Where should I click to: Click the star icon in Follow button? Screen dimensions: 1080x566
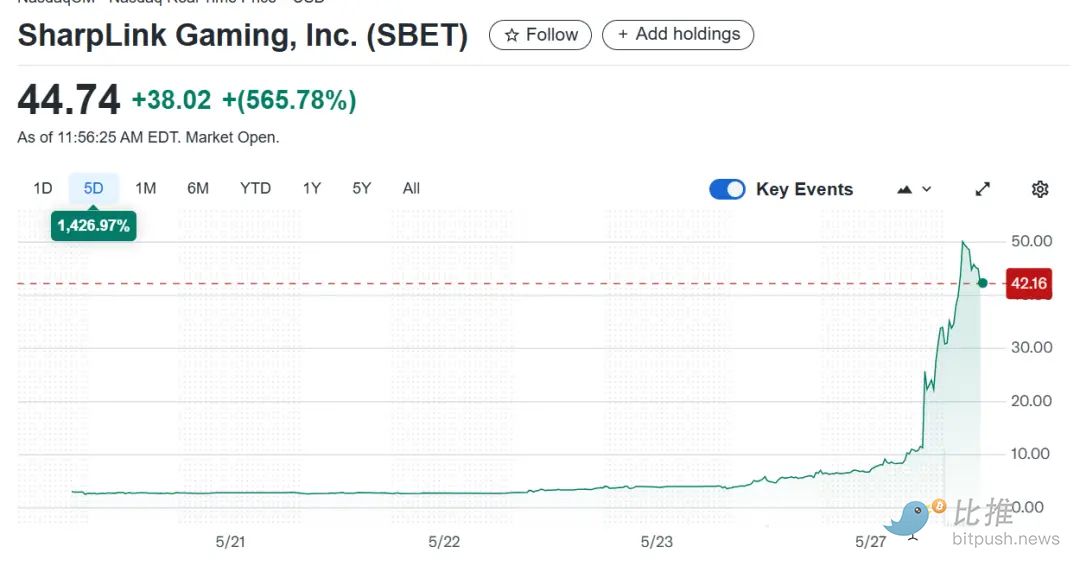[x=512, y=35]
